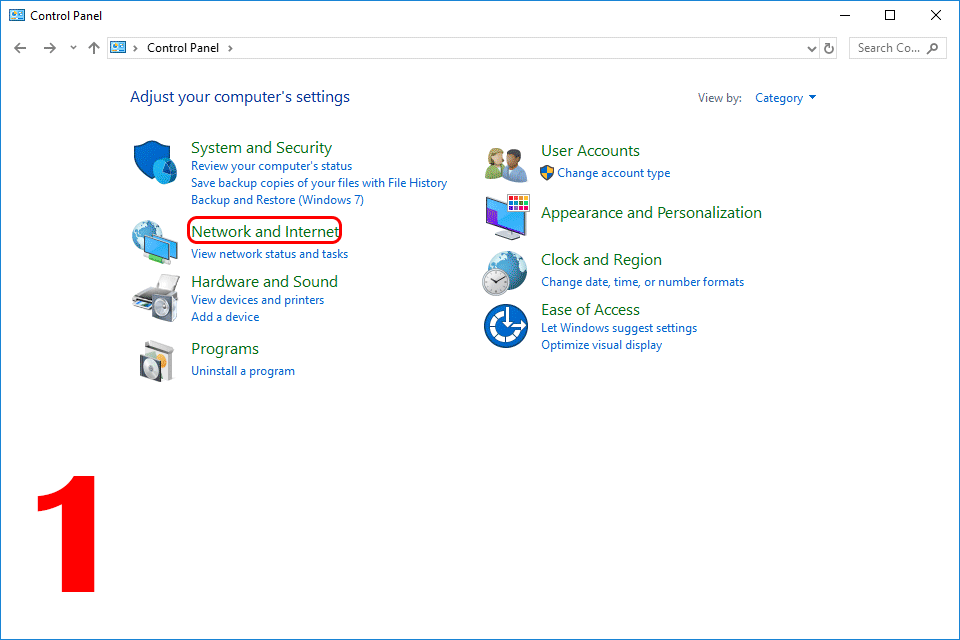This screenshot has height=640, width=960.
Task: Click the Clock and Region icon
Action: point(504,273)
